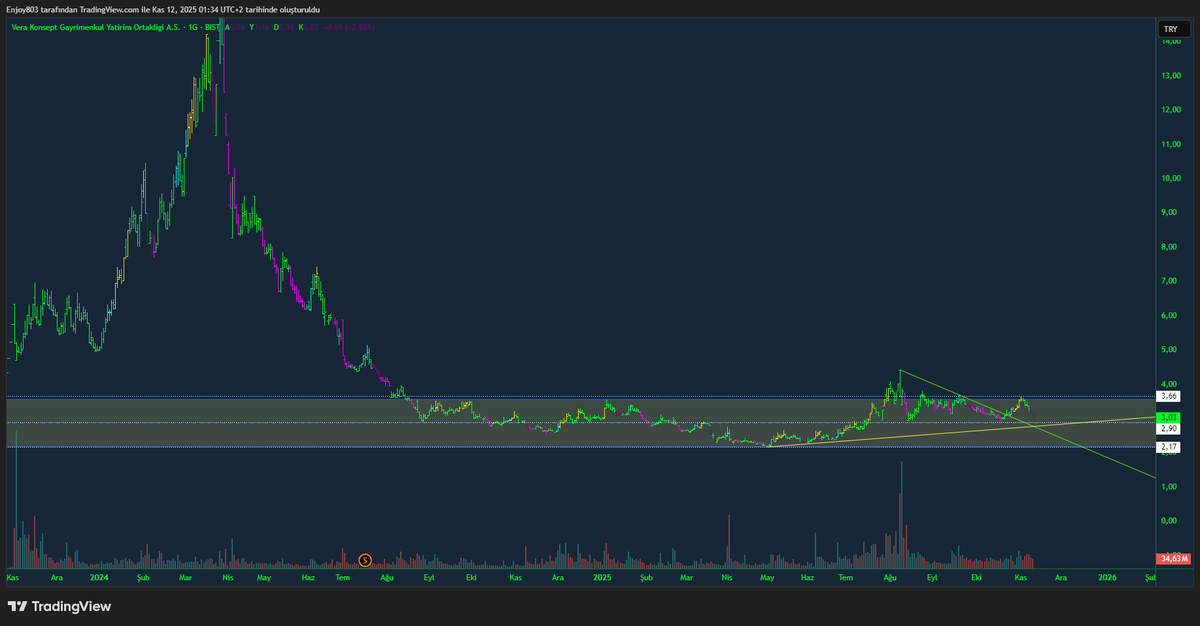
Task: Click the 2024 label on time axis
Action: [99, 577]
